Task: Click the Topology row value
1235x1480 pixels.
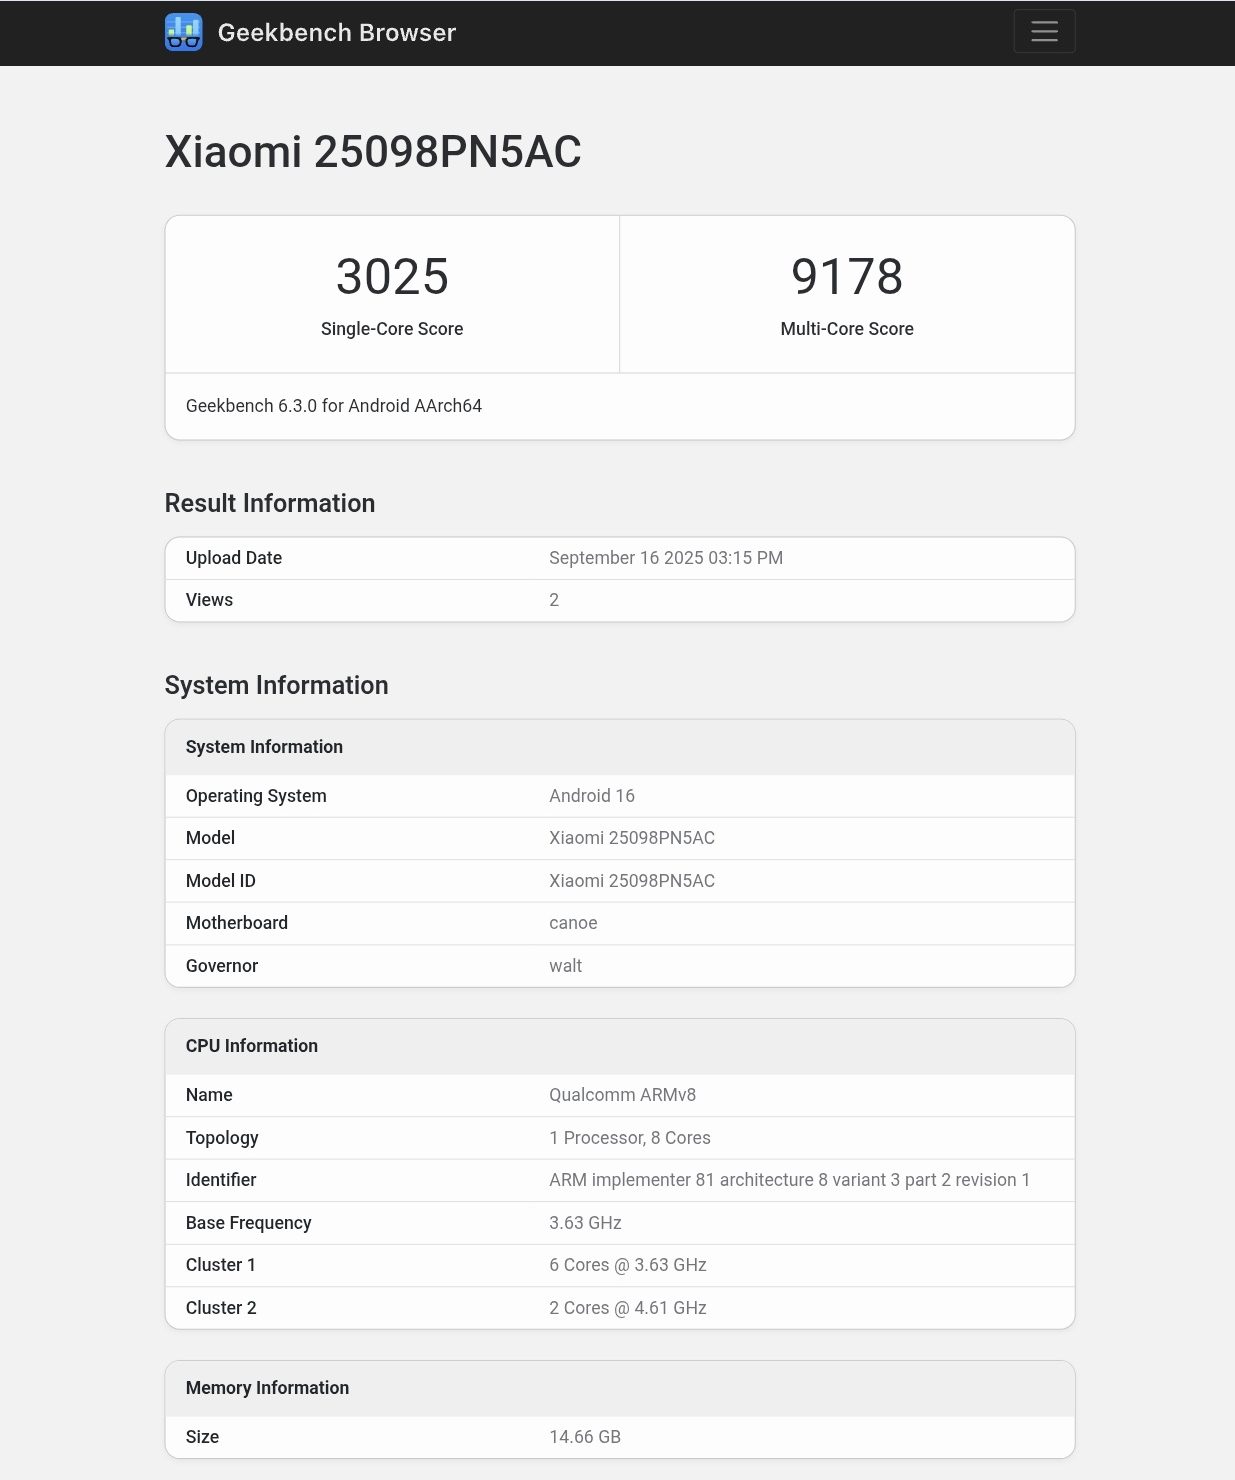Action: tap(629, 1138)
